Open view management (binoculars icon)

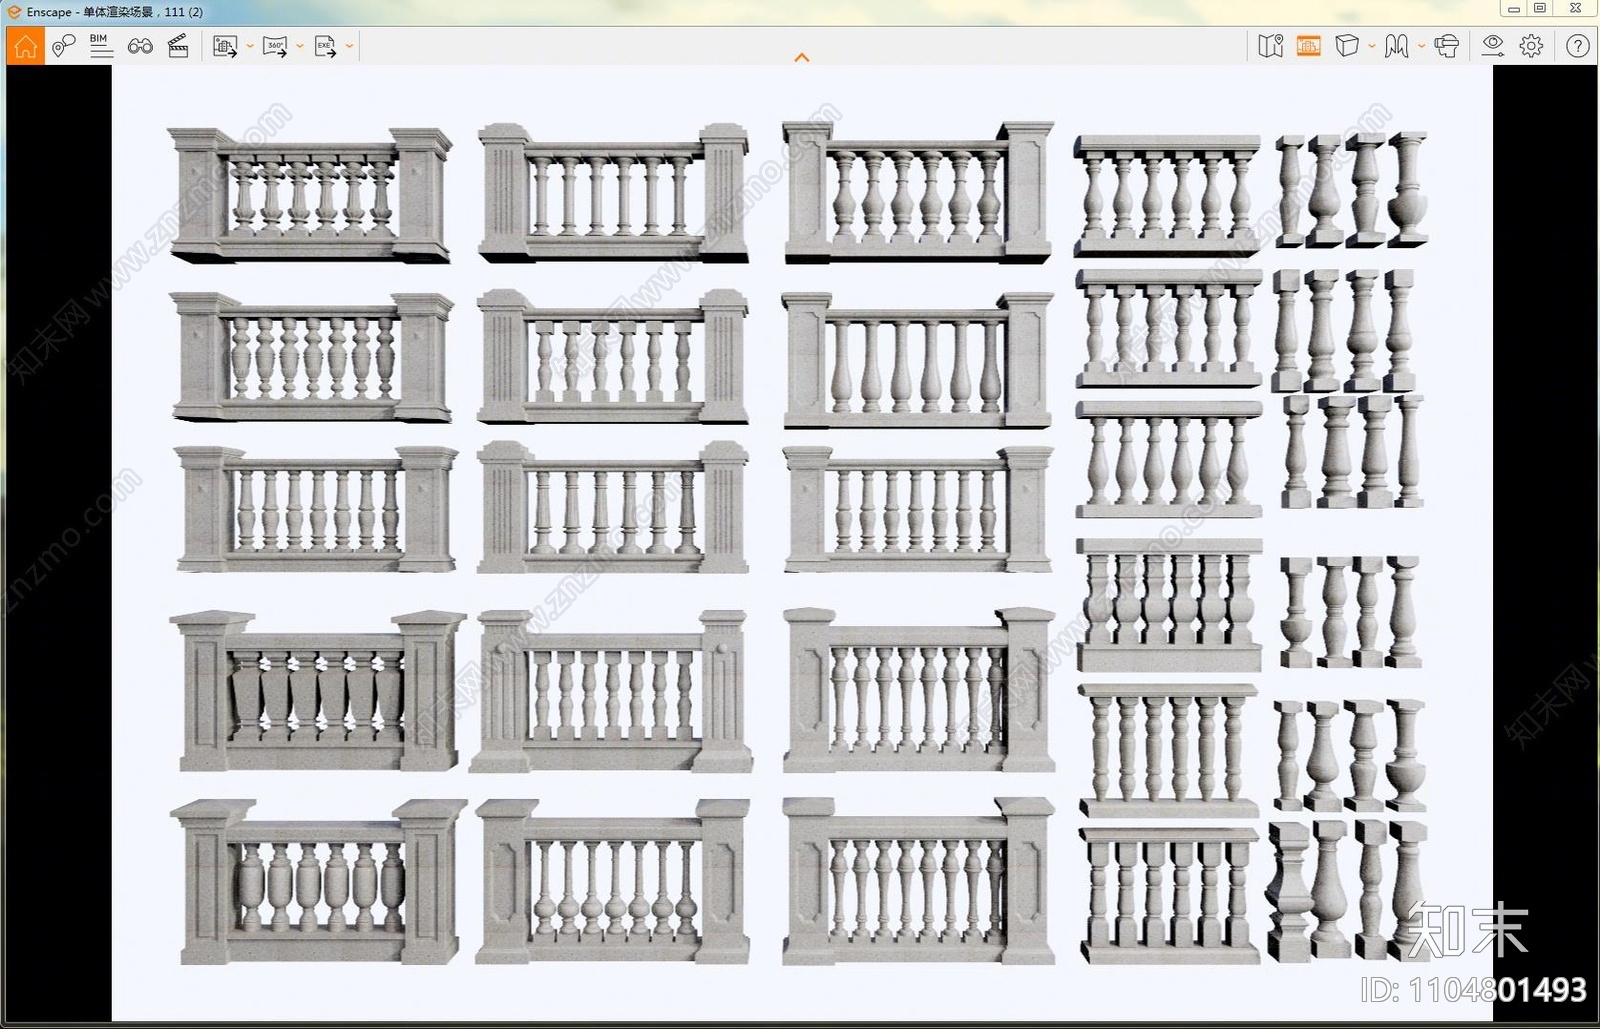pyautogui.click(x=140, y=46)
